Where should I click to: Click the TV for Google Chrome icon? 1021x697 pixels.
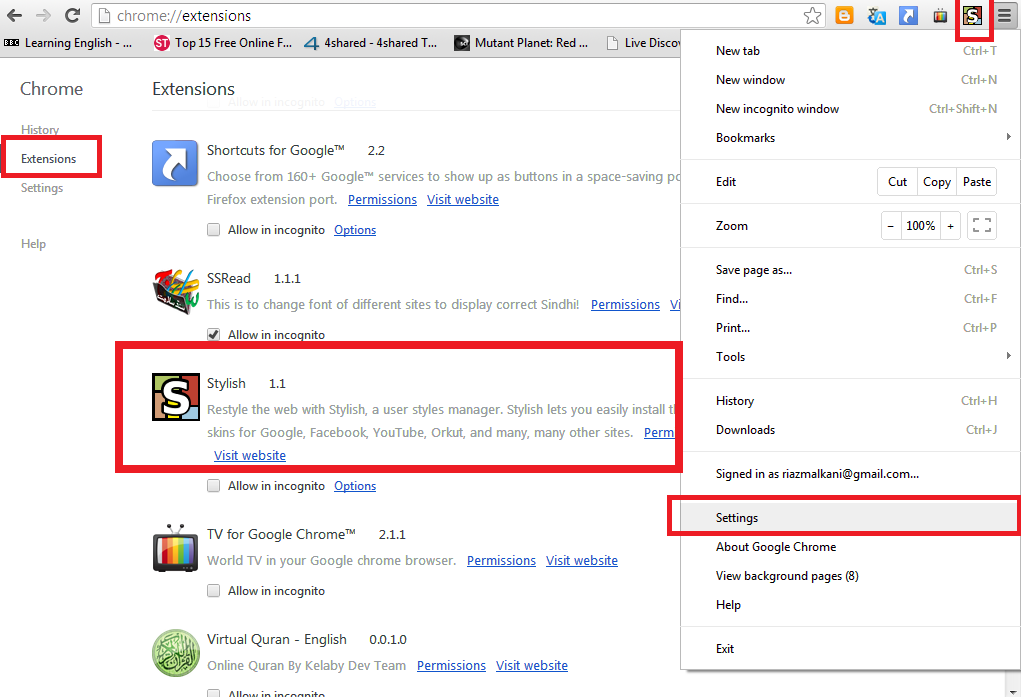point(175,548)
